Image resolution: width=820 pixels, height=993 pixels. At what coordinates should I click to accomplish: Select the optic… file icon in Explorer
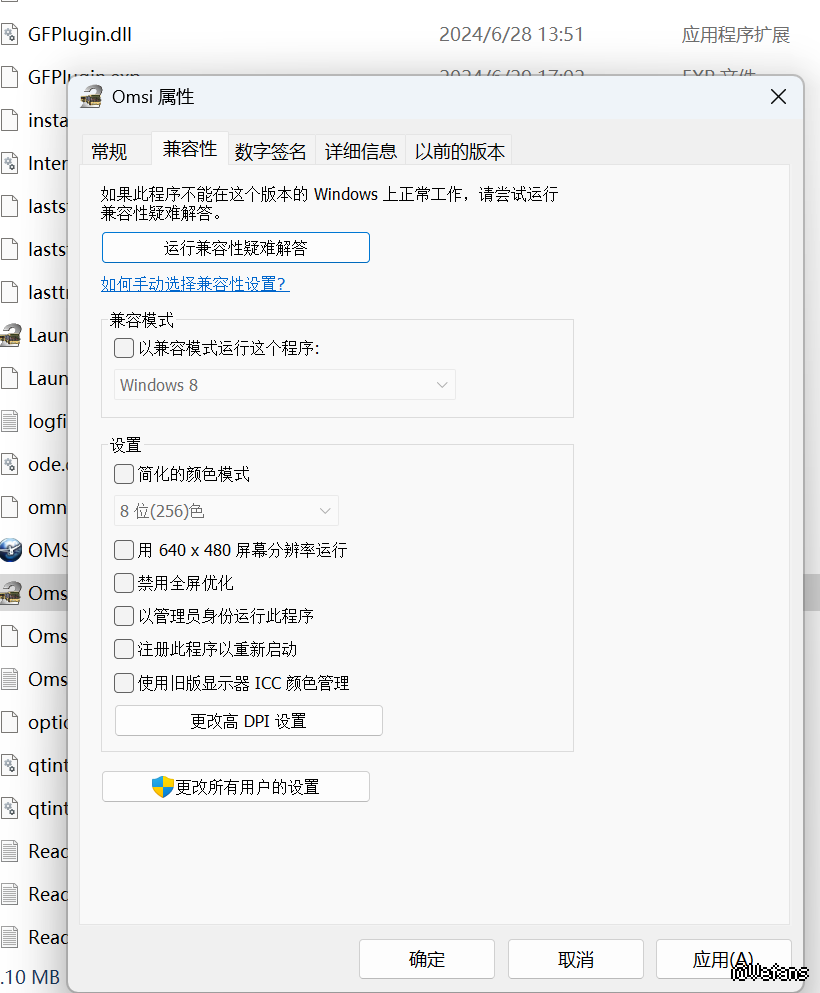tap(9, 722)
